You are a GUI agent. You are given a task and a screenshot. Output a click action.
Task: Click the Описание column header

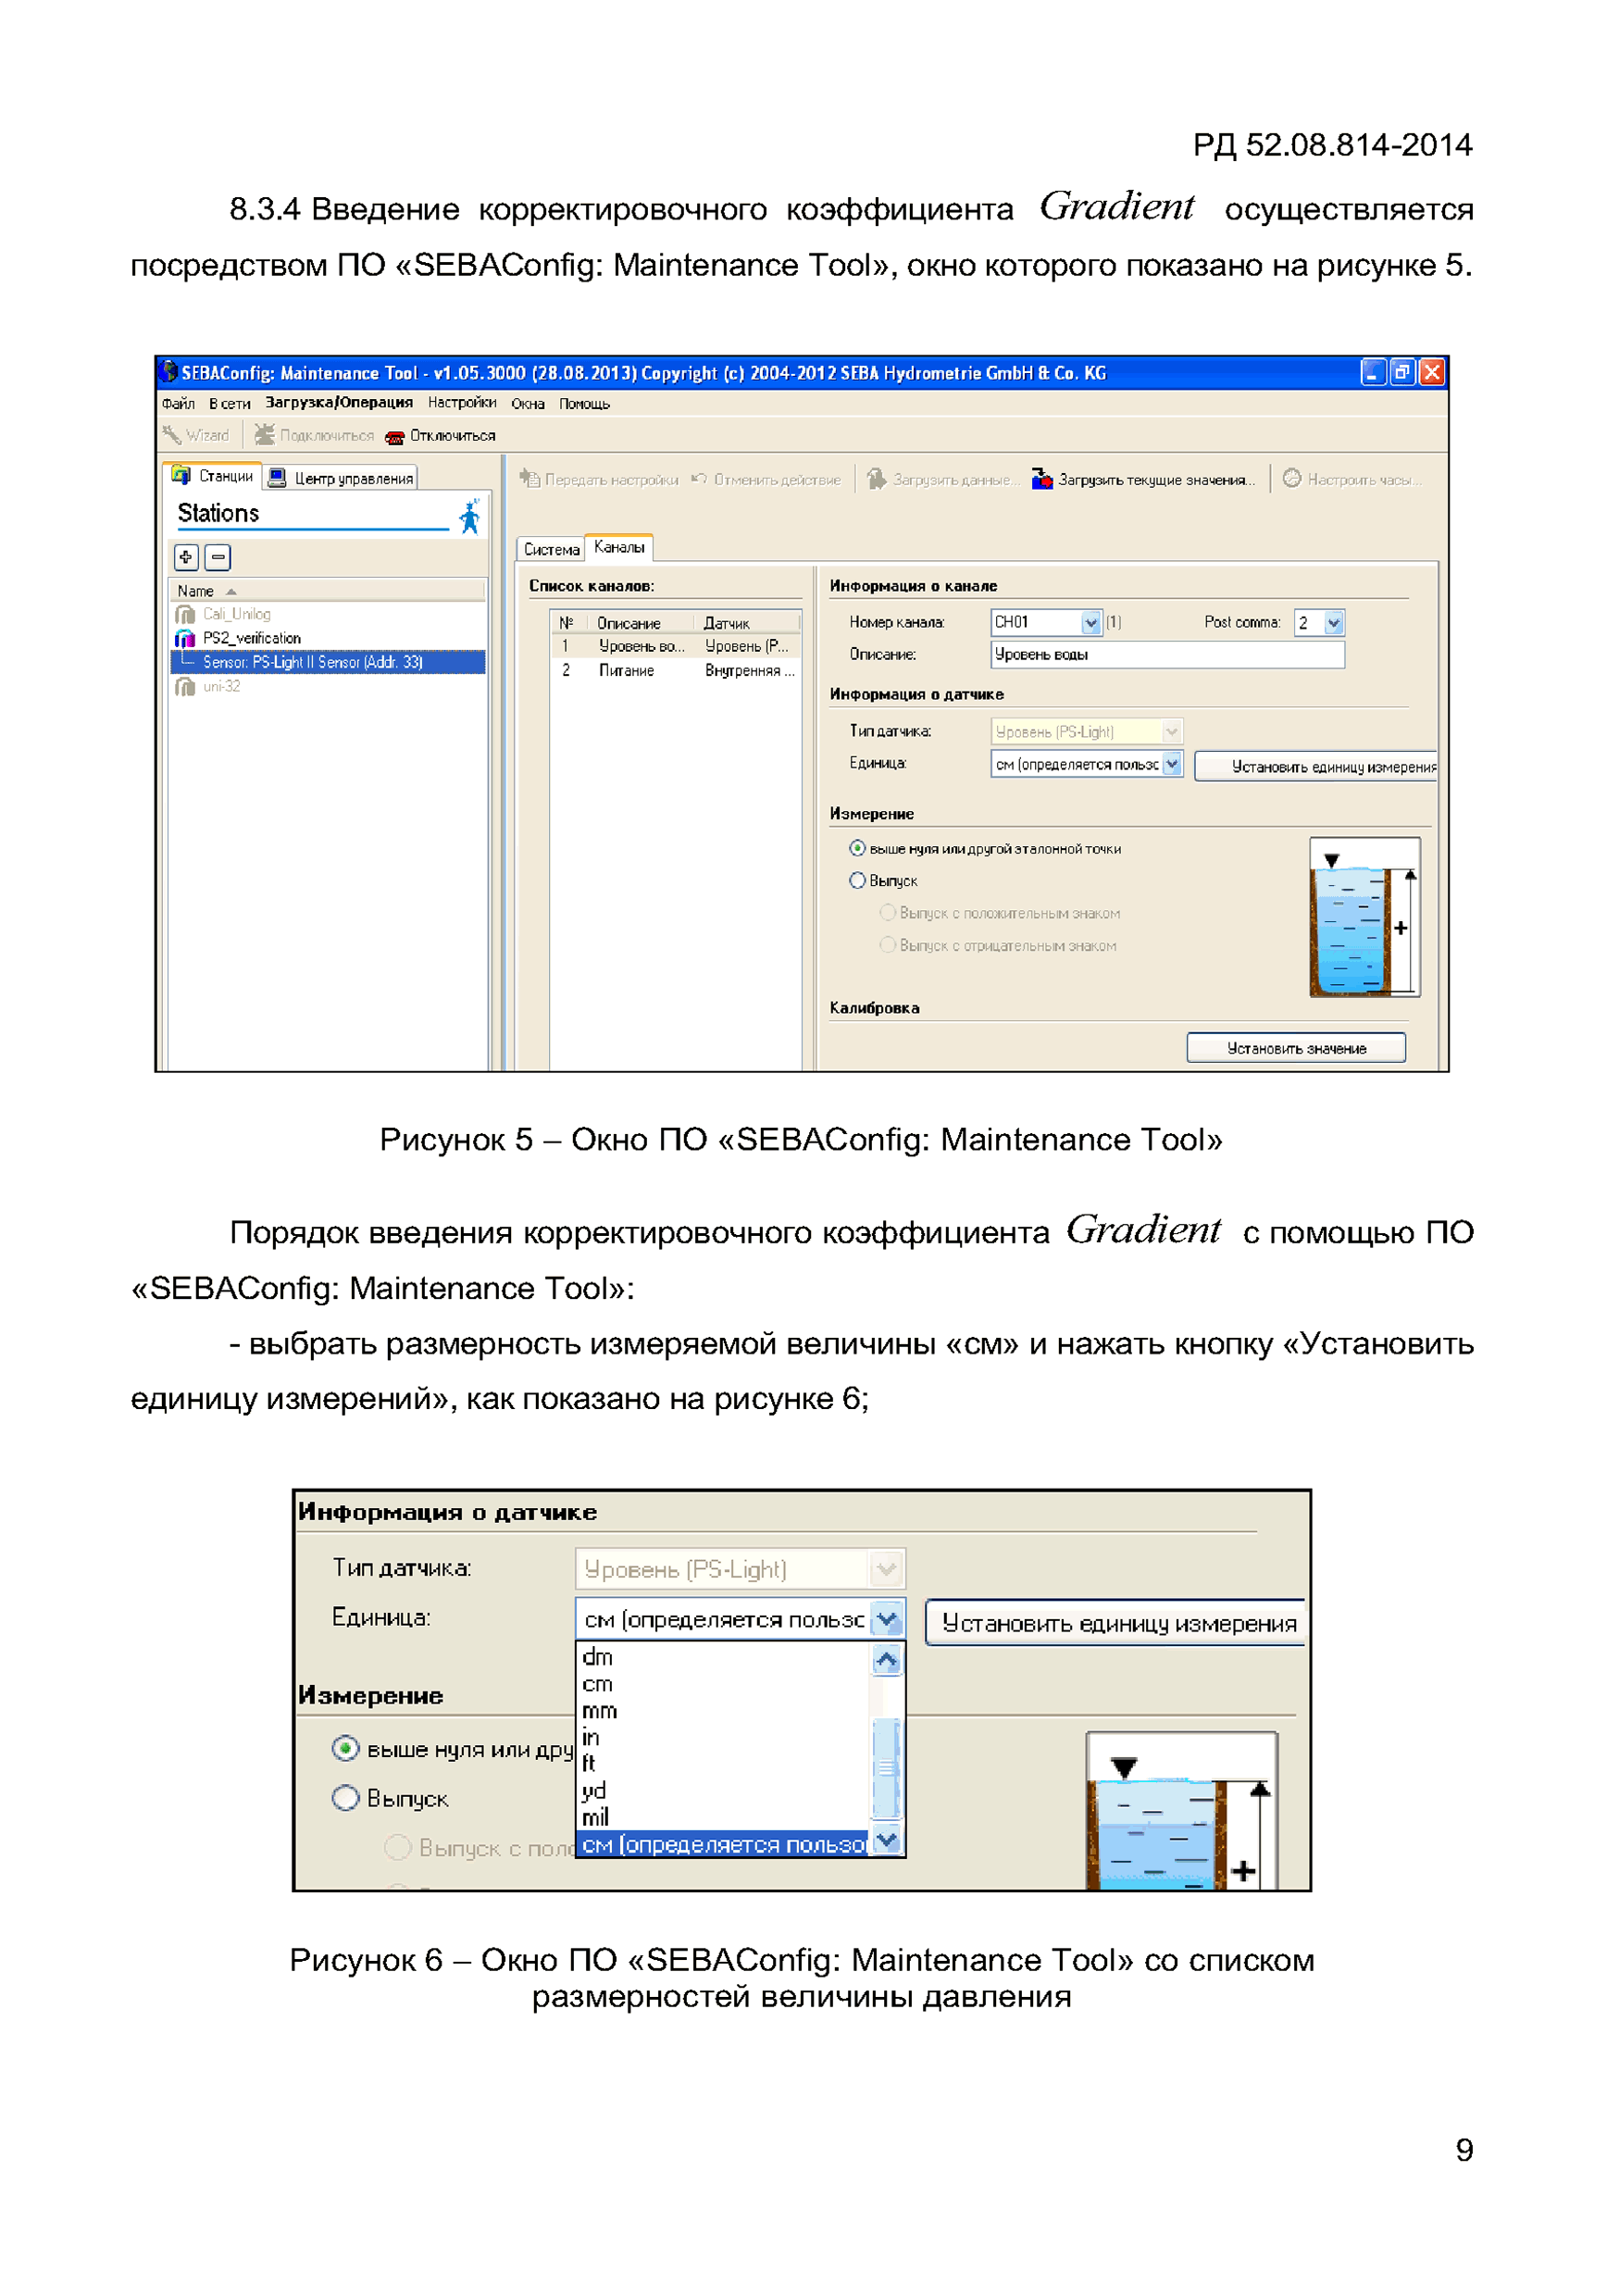pyautogui.click(x=641, y=623)
